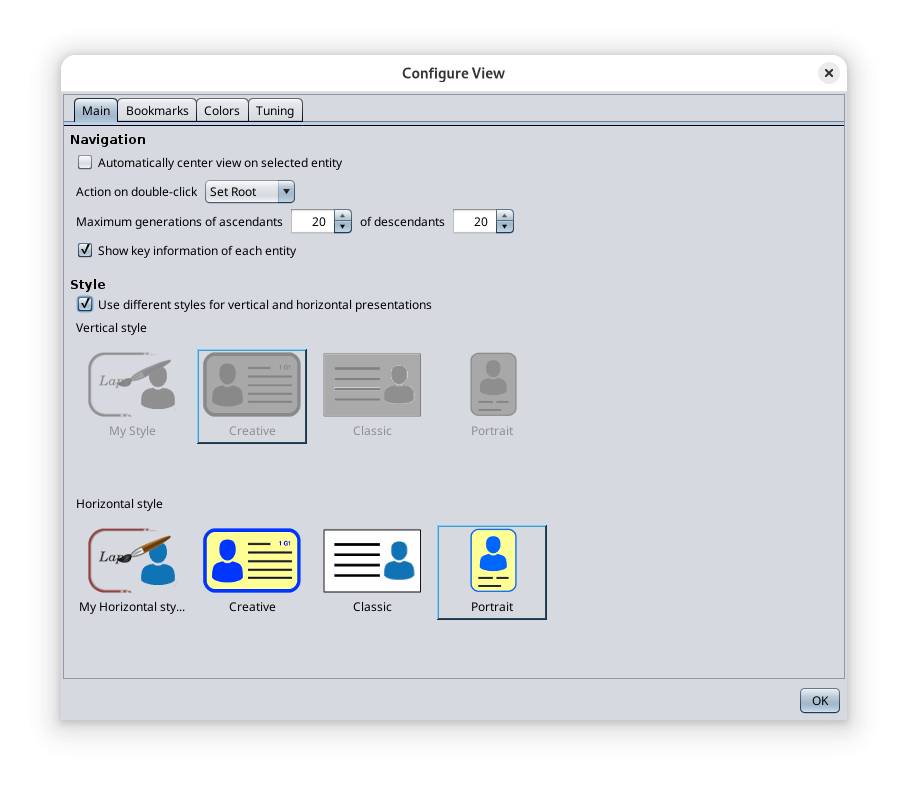Click the Style section heading
This screenshot has width=908, height=787.
[88, 284]
